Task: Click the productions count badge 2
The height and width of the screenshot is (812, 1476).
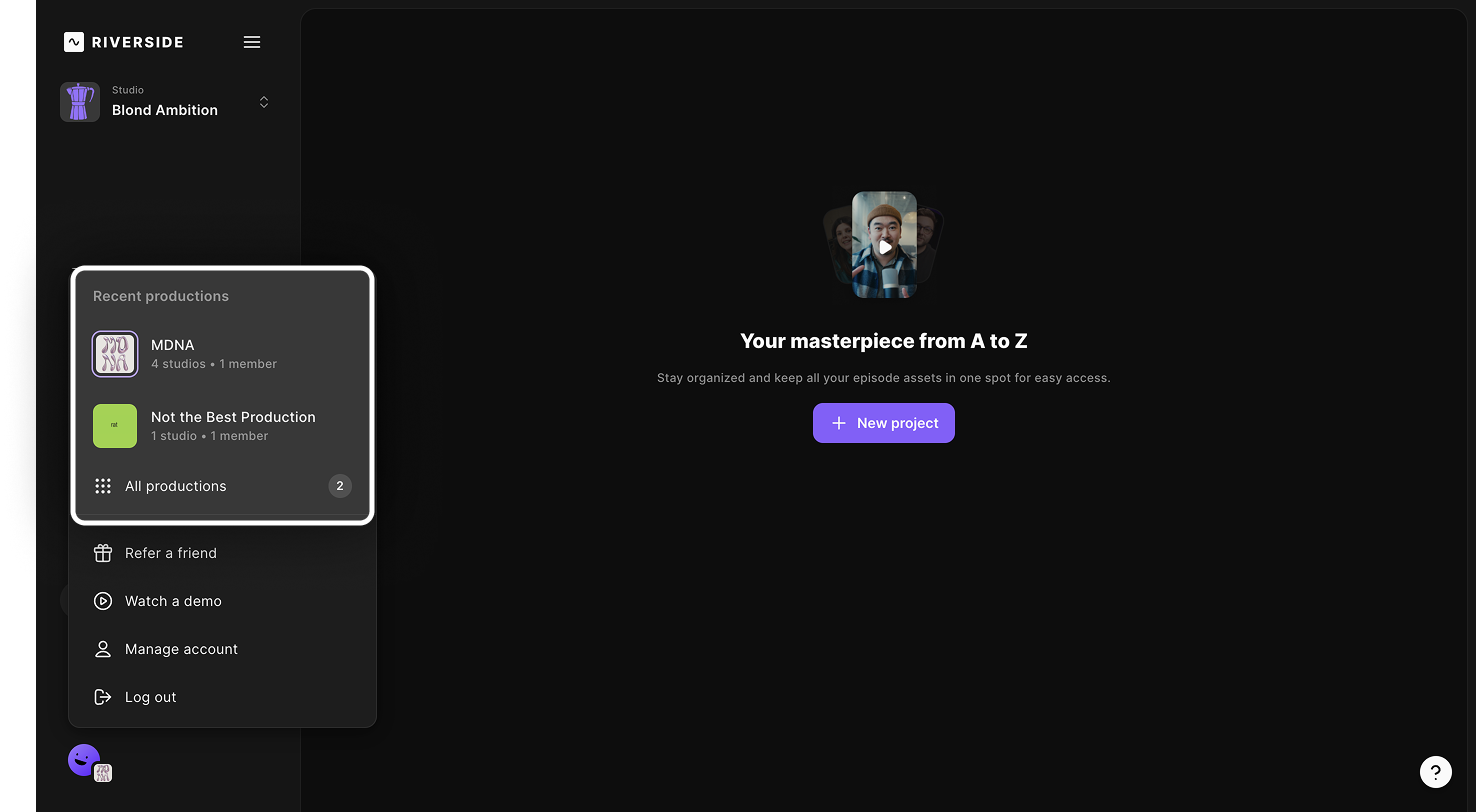Action: coord(340,486)
